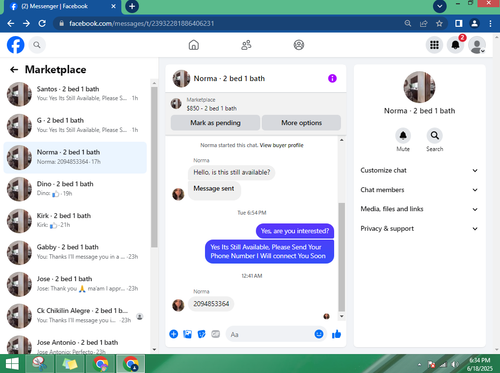
Task: Click chat scrollbar down arrow
Action: (x=341, y=316)
